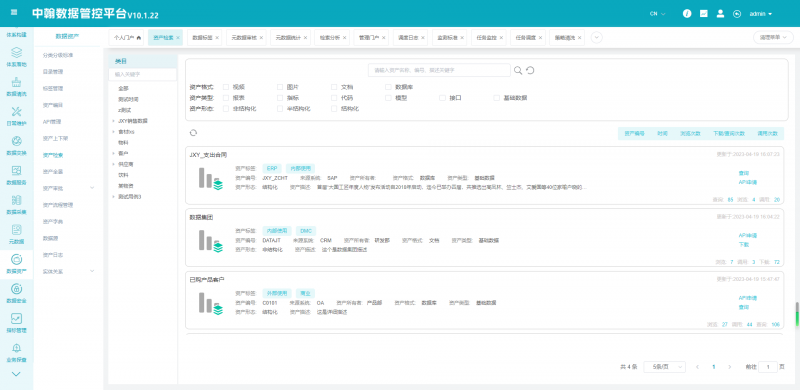Open 数据采集 module in left sidebar

pos(16,204)
